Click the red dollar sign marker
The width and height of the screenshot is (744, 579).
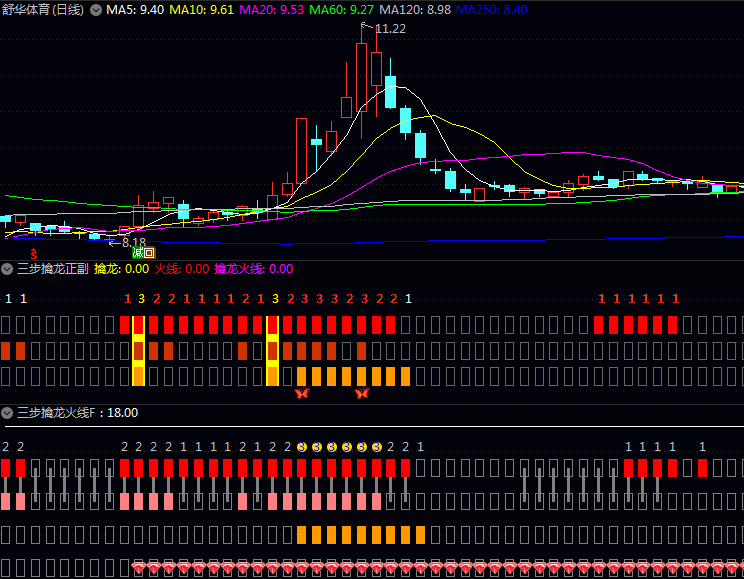point(33,255)
